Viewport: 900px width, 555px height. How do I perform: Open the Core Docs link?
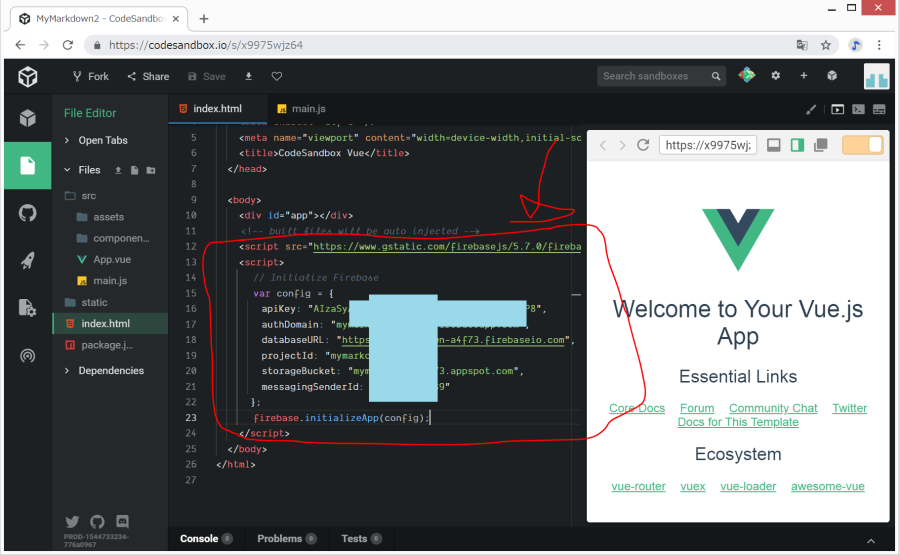[x=637, y=408]
